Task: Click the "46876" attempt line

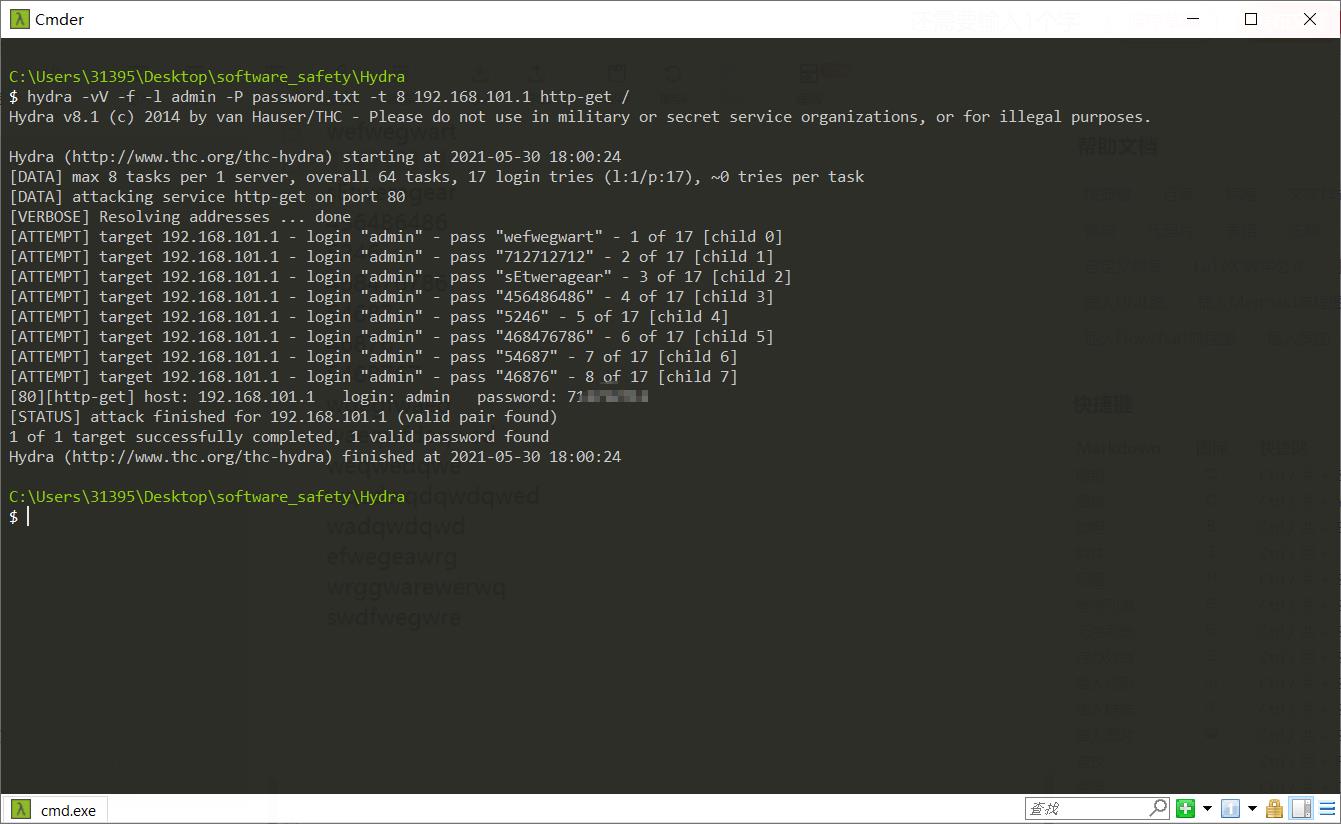Action: tap(373, 377)
